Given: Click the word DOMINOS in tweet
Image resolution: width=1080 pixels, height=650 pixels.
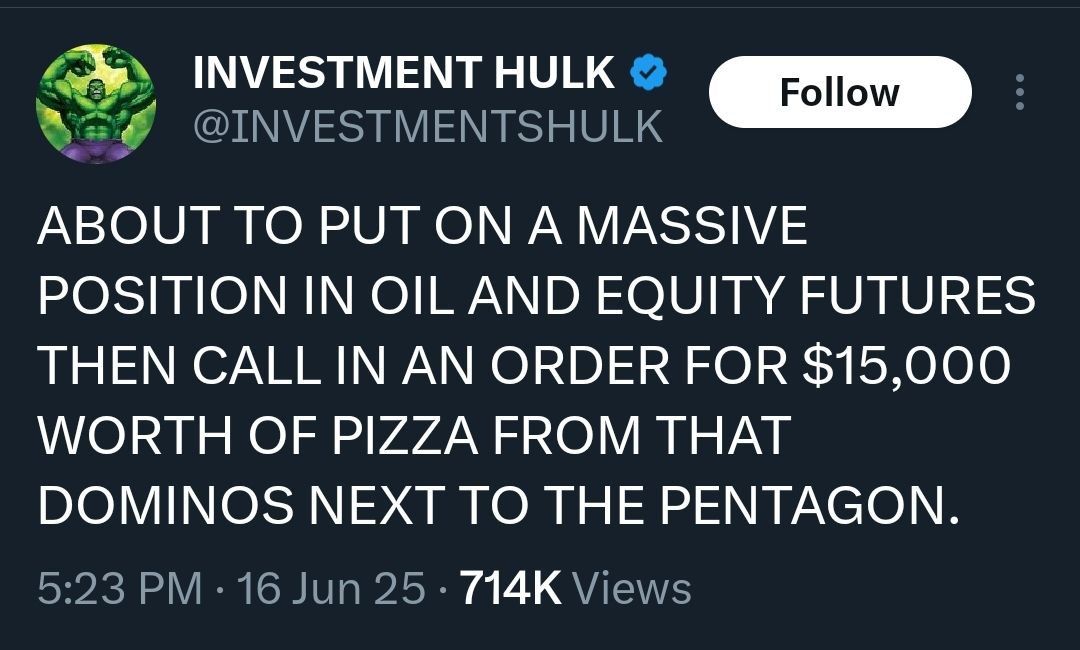Looking at the screenshot, I should (165, 505).
